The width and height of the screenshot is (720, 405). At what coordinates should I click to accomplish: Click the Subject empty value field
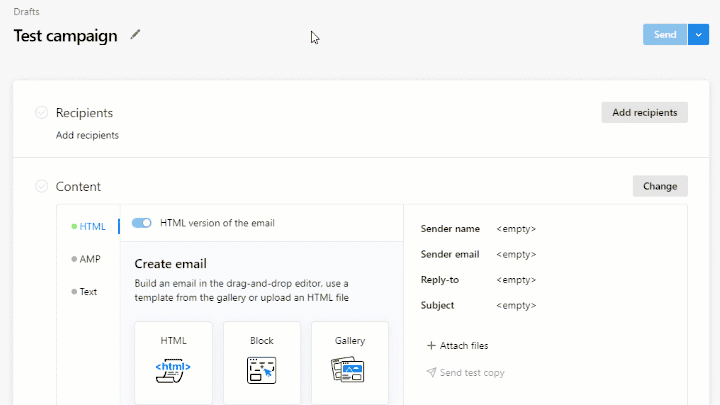516,306
